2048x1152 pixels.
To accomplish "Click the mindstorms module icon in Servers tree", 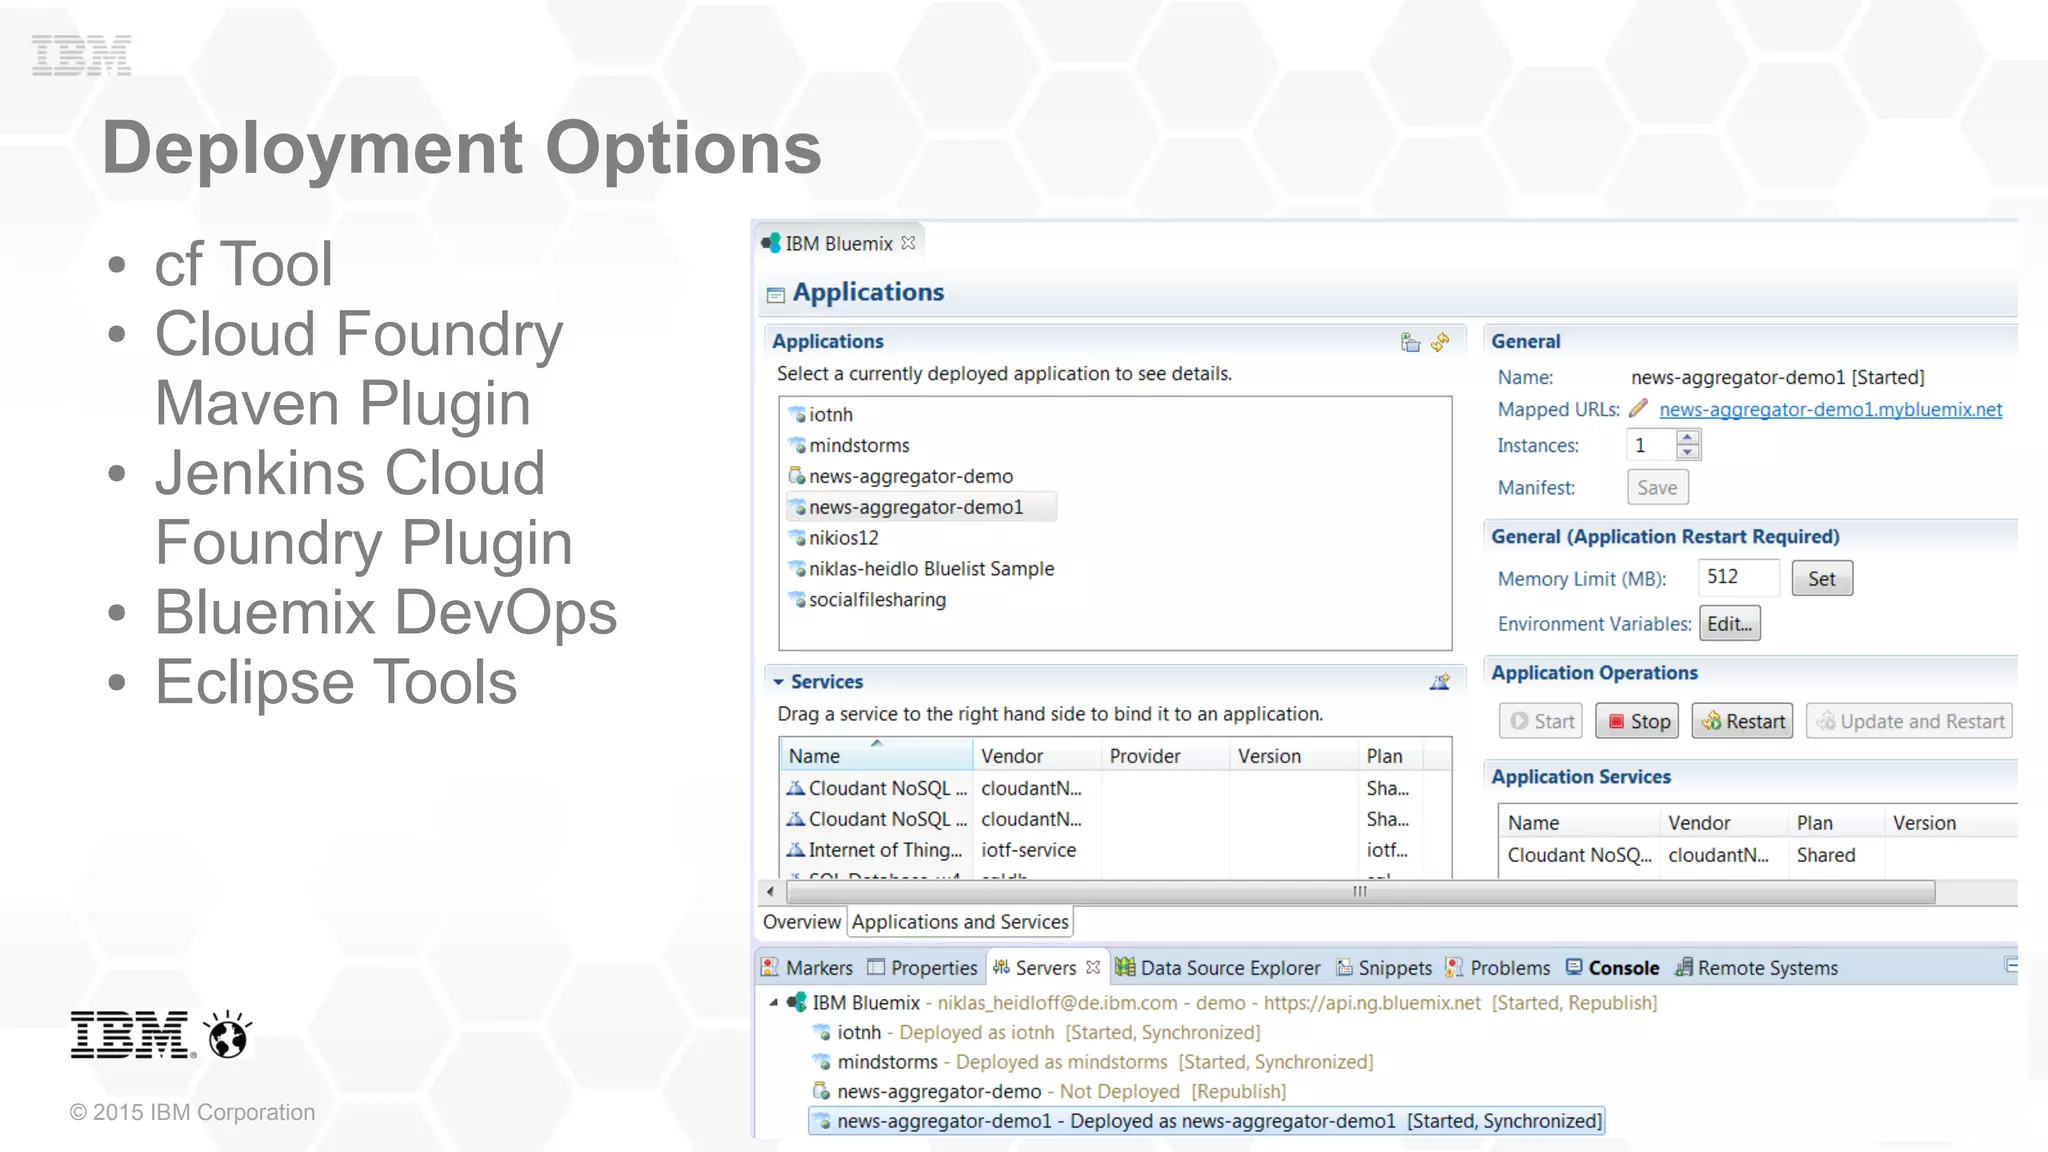I will 822,1061.
